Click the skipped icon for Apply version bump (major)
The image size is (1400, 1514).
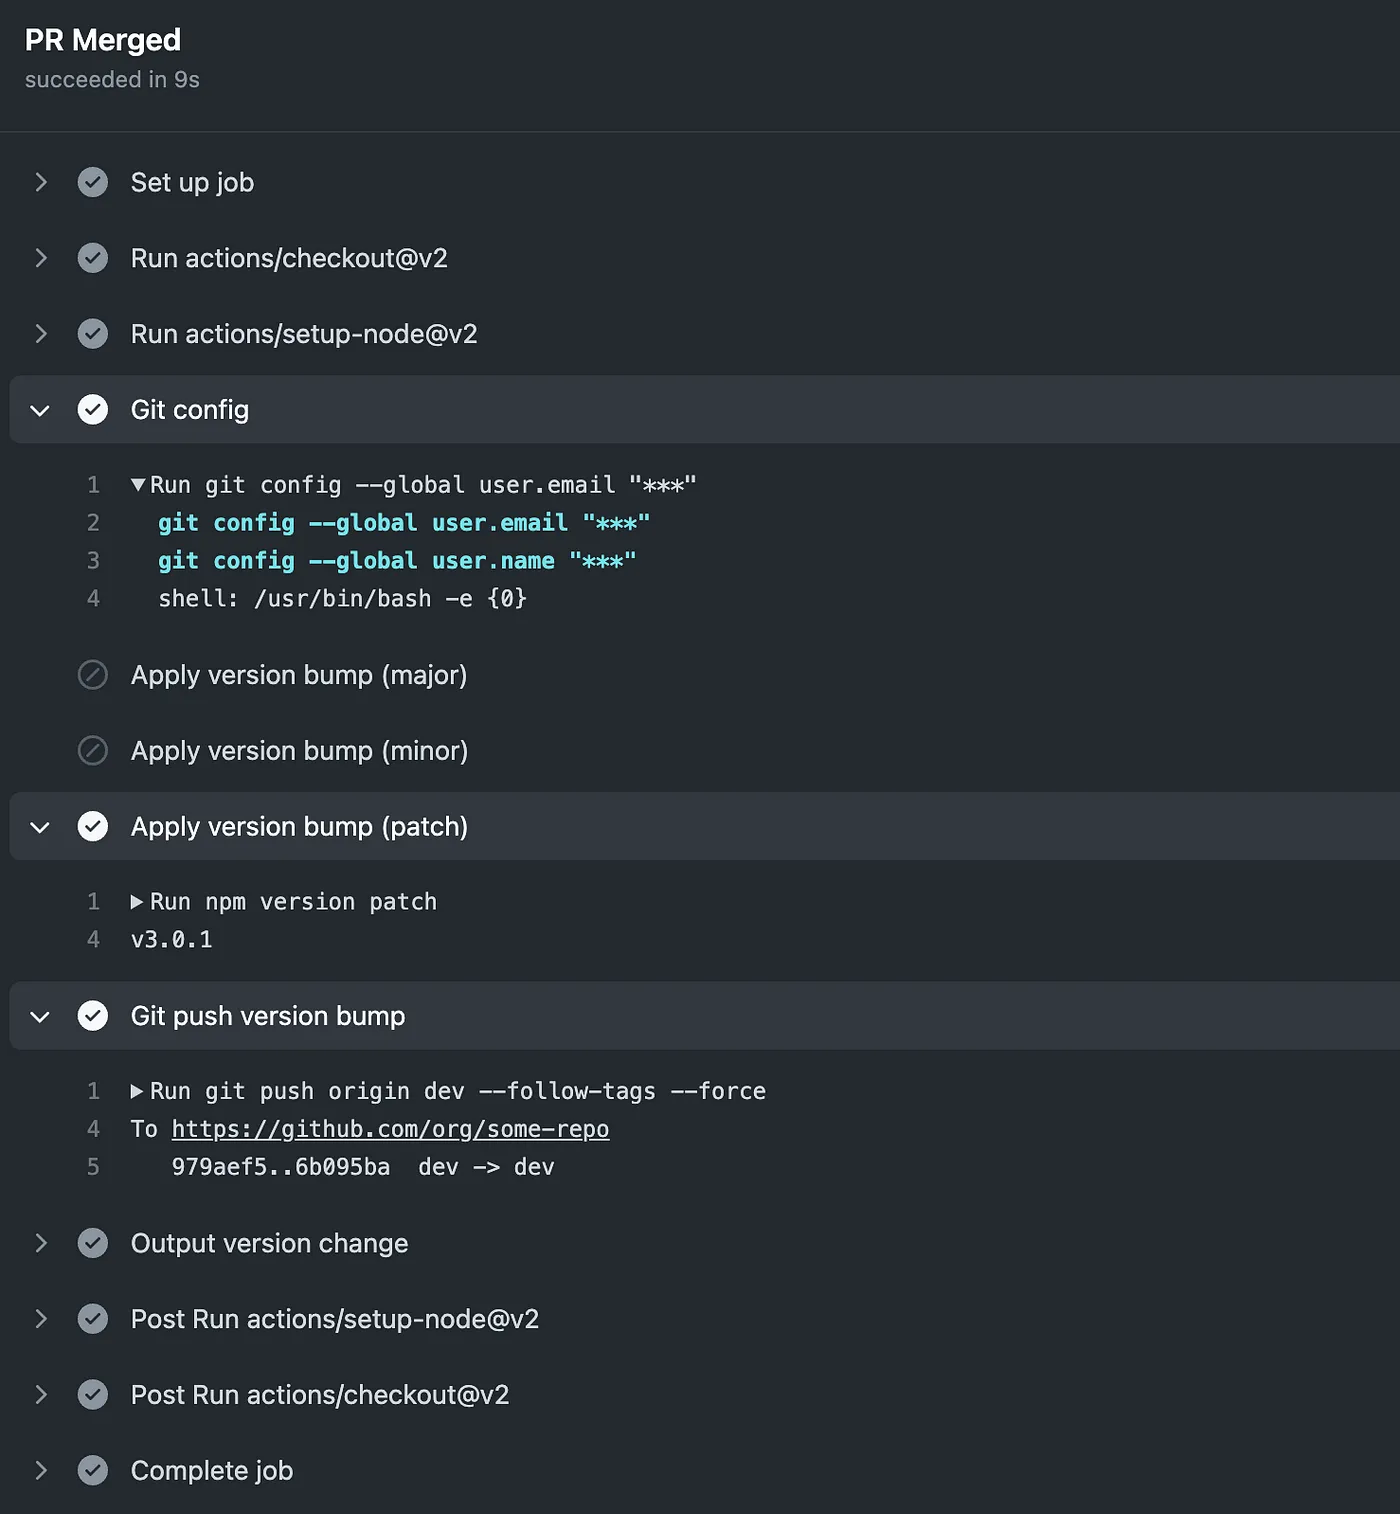point(93,675)
